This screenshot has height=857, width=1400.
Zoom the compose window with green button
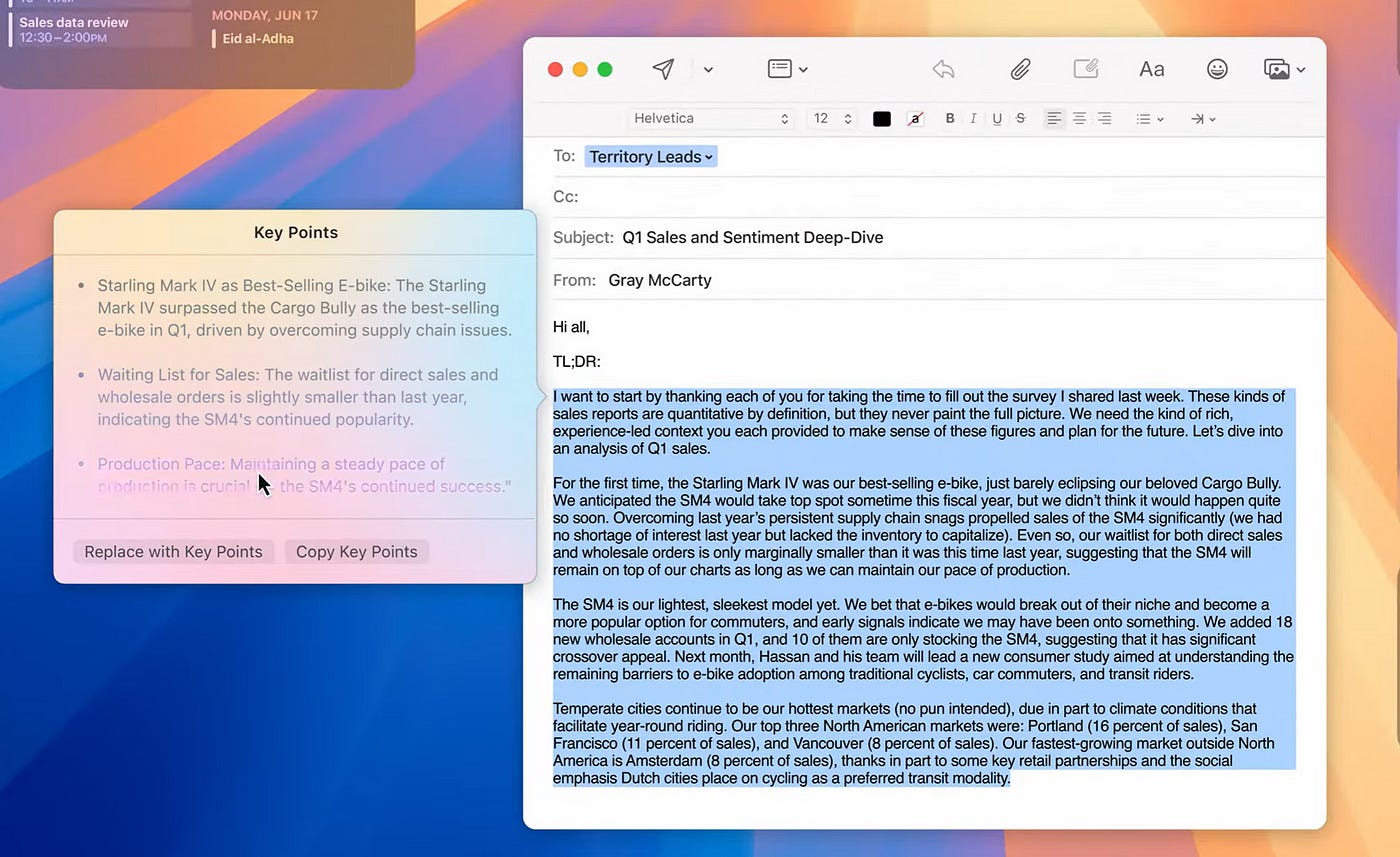click(x=605, y=69)
